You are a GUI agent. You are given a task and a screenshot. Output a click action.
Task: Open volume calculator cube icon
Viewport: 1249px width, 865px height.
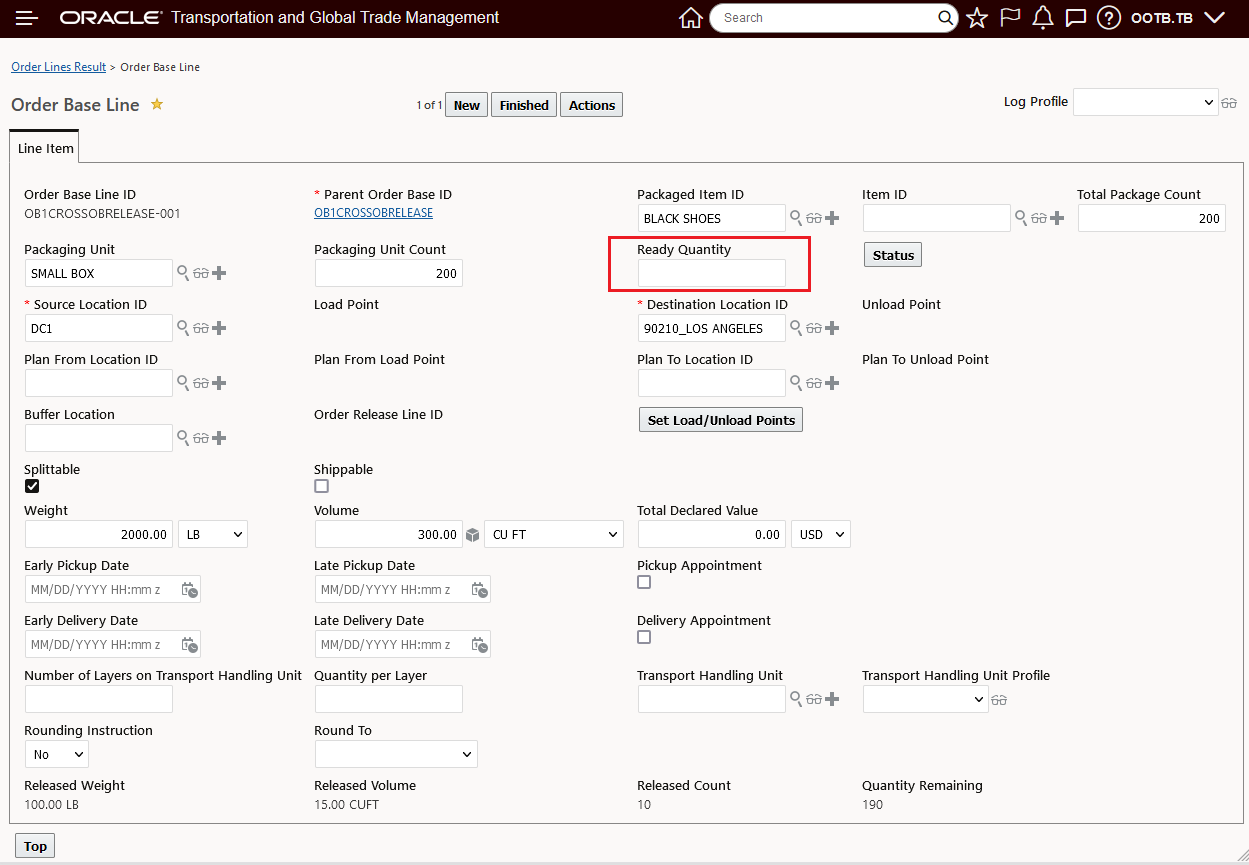pos(473,535)
